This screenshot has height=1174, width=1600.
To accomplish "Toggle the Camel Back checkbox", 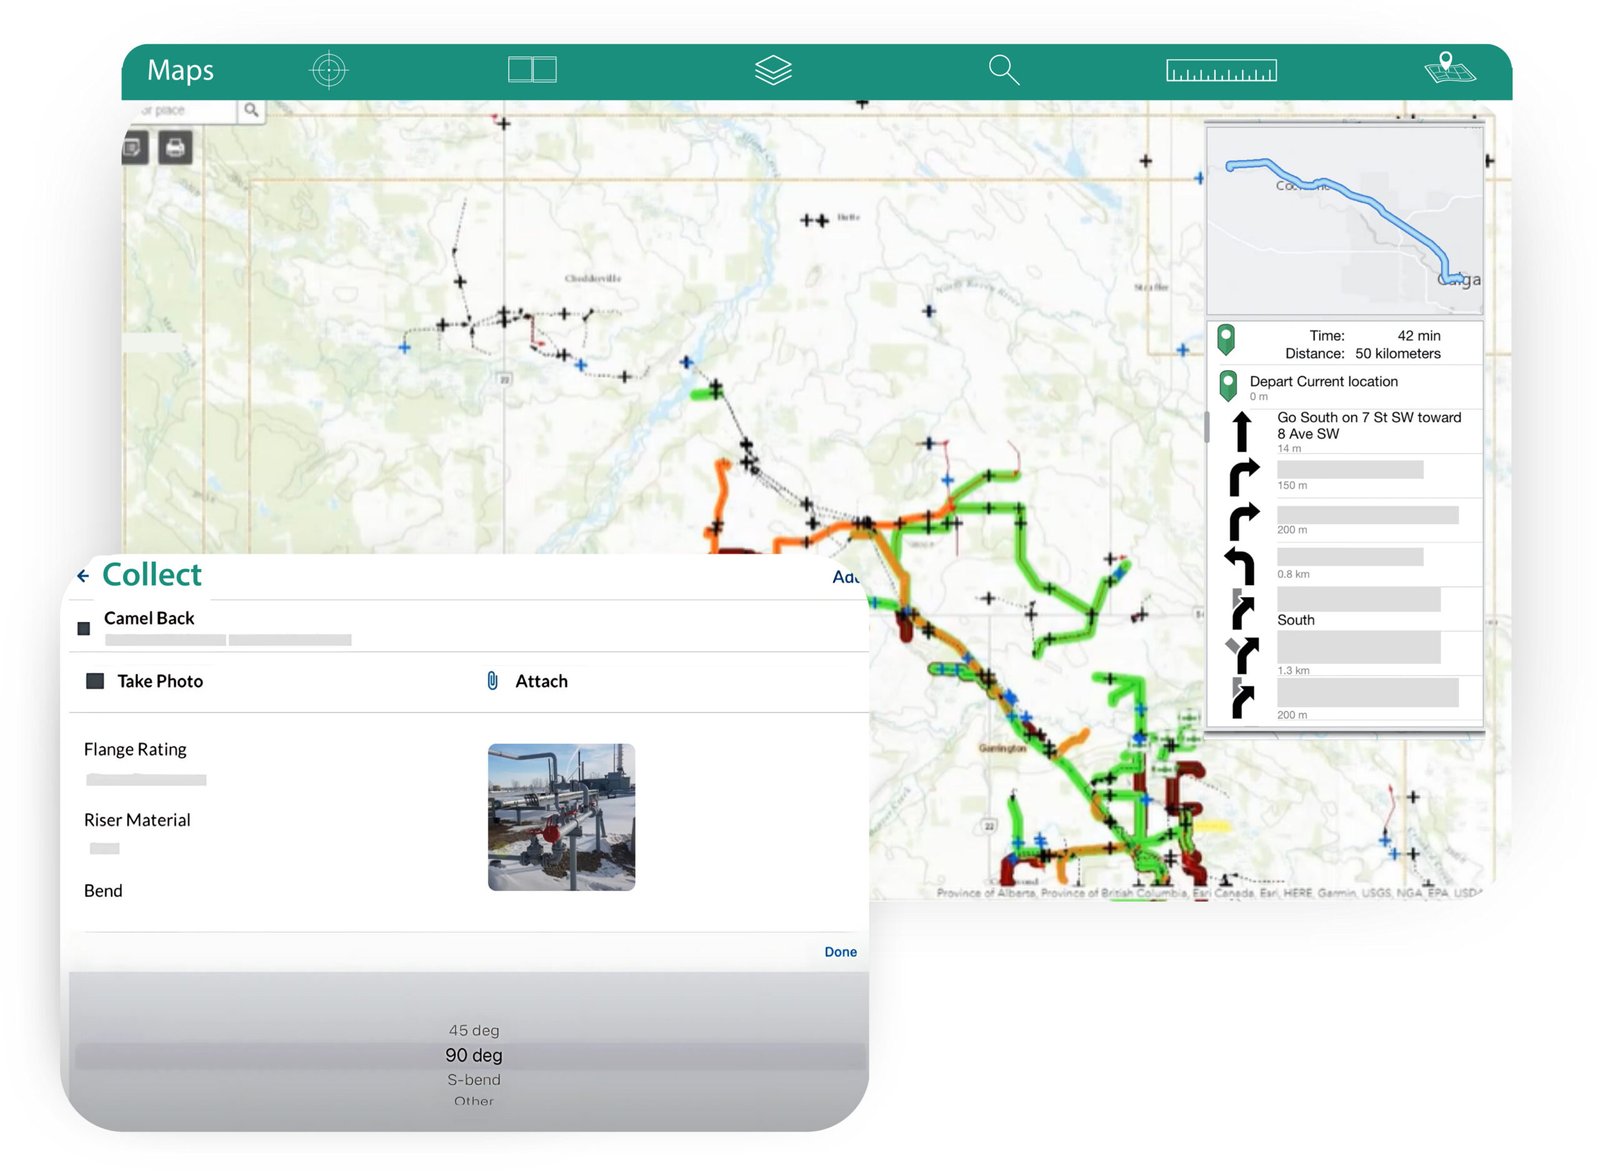I will click(x=83, y=629).
